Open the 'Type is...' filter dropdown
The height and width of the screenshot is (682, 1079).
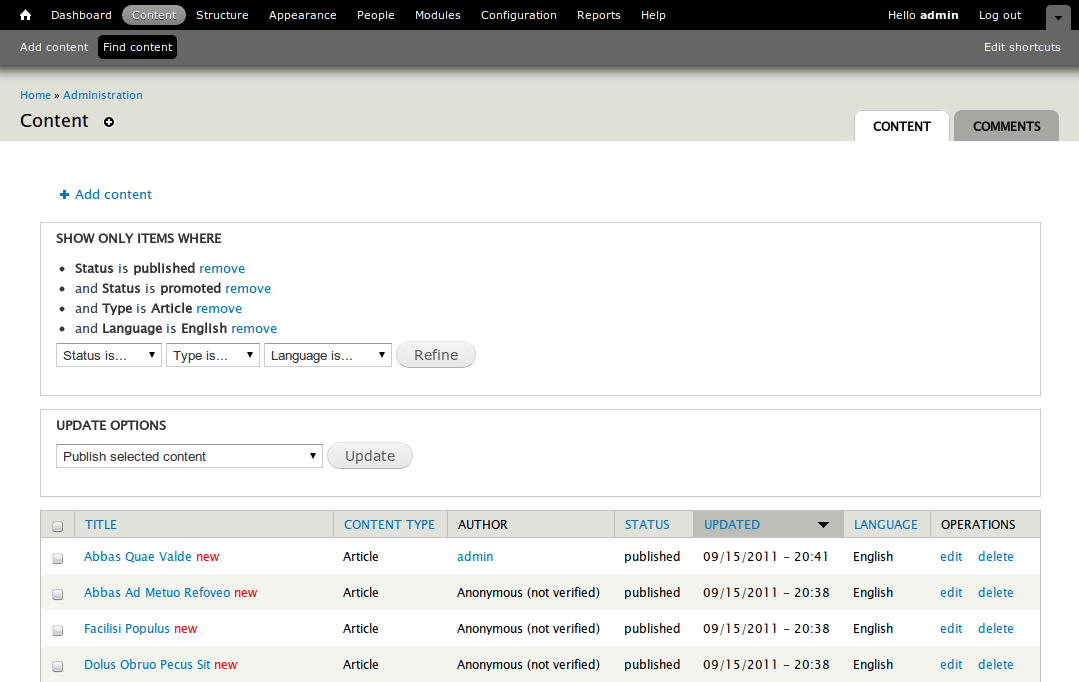(213, 355)
